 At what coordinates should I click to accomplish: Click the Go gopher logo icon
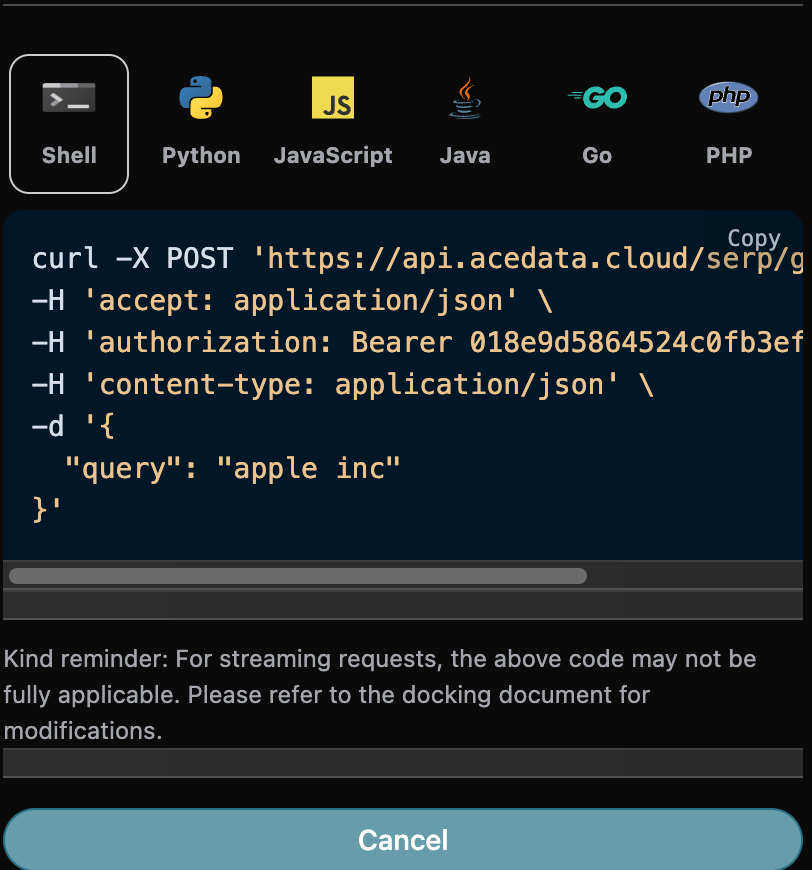(597, 98)
